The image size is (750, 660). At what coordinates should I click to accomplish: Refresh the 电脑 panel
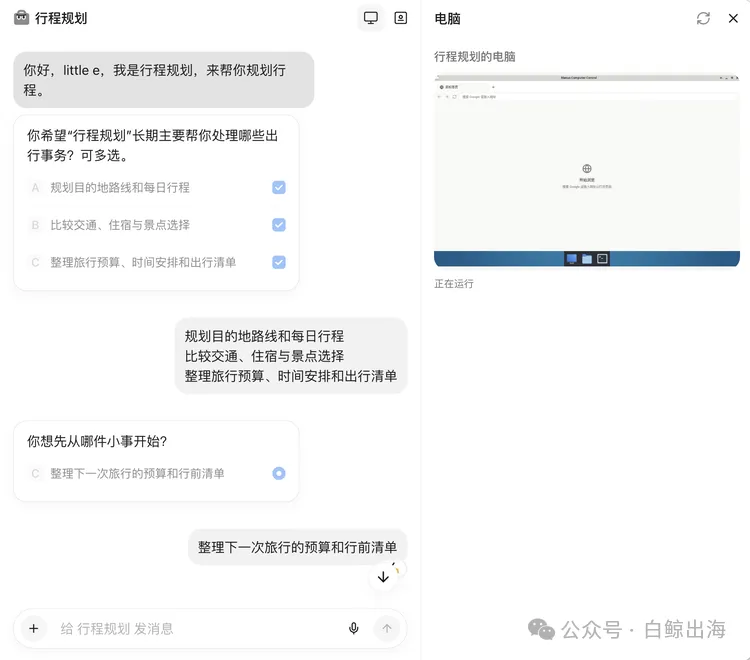[x=703, y=18]
